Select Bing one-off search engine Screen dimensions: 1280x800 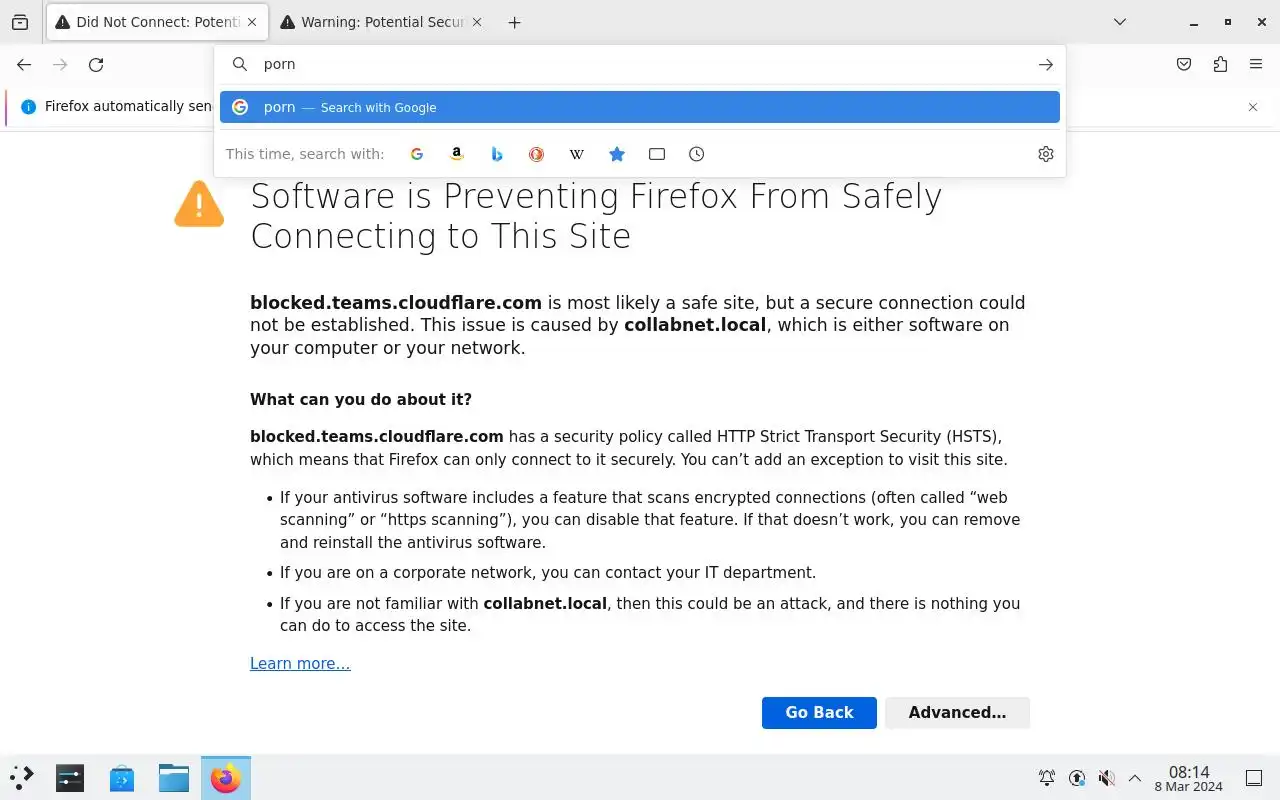pyautogui.click(x=497, y=154)
